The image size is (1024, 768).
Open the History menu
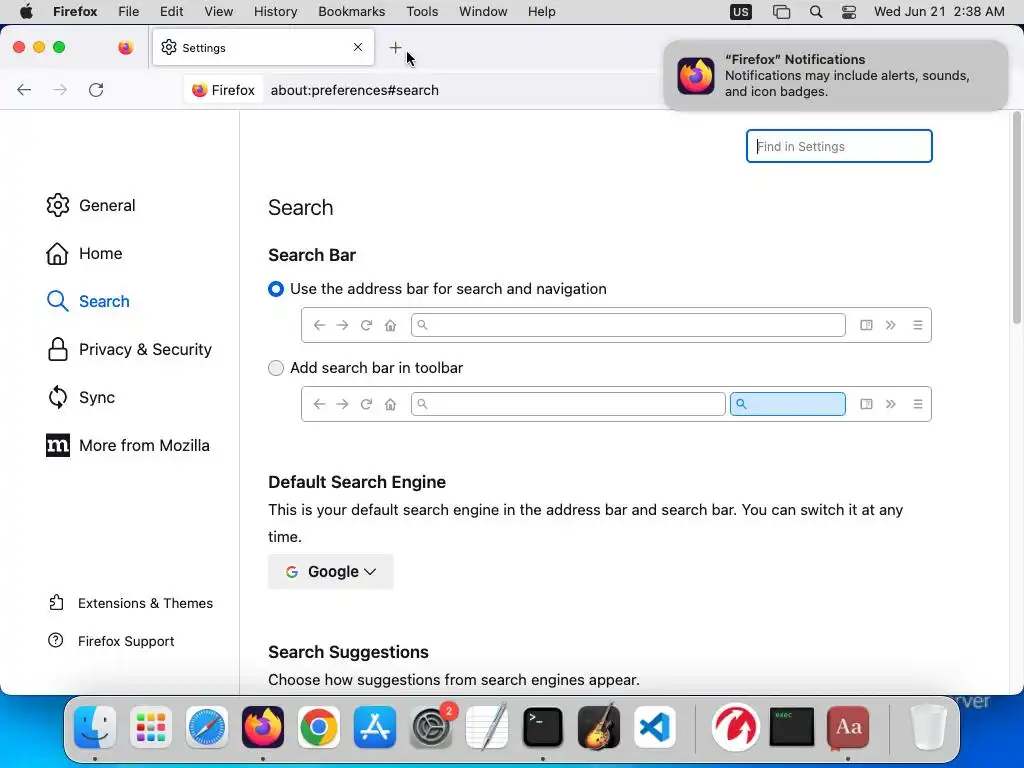click(276, 12)
